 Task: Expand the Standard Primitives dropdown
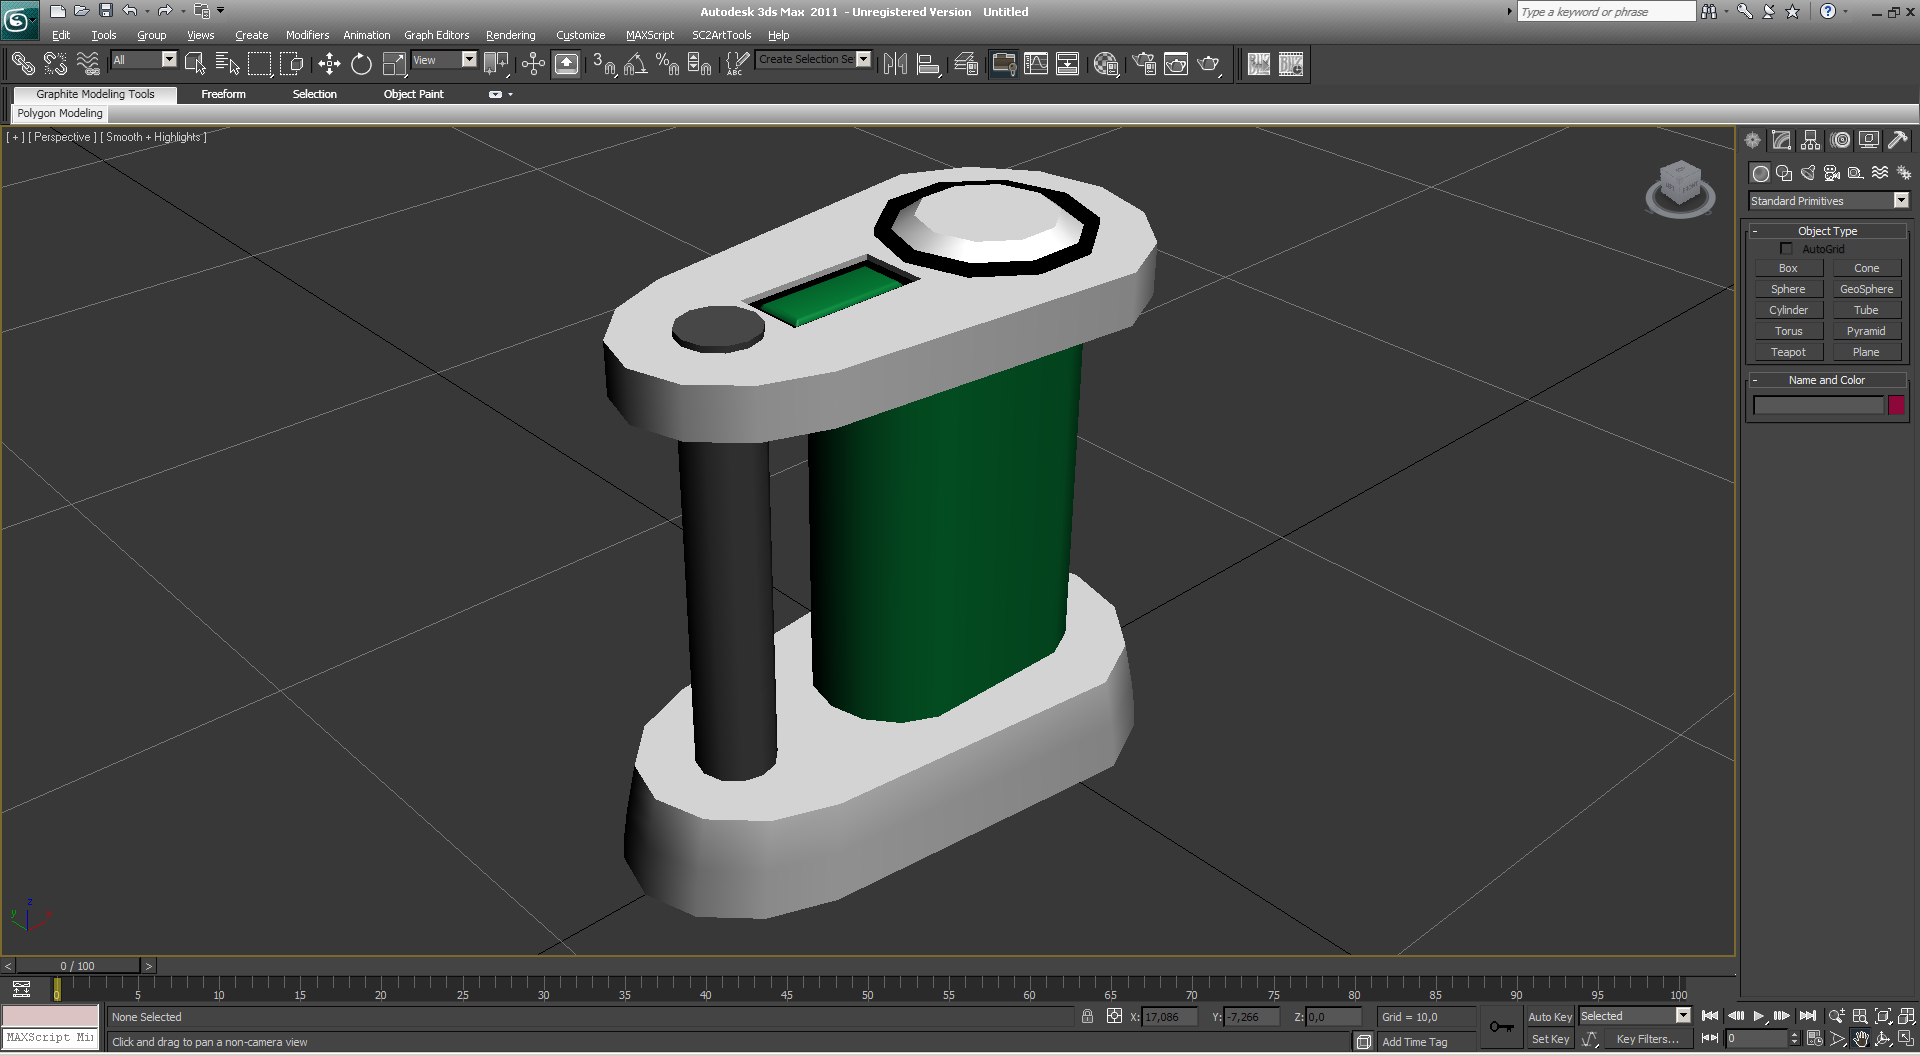(1900, 201)
